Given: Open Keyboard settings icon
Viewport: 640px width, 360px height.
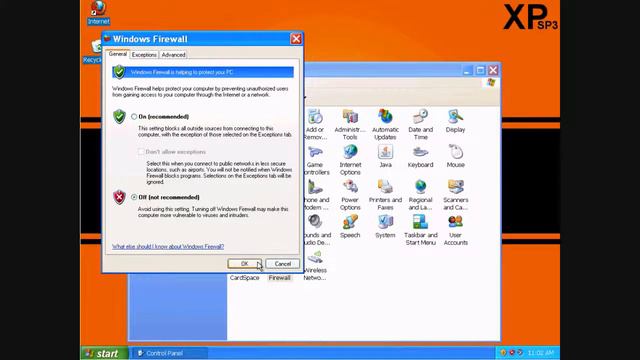Looking at the screenshot, I should (420, 152).
